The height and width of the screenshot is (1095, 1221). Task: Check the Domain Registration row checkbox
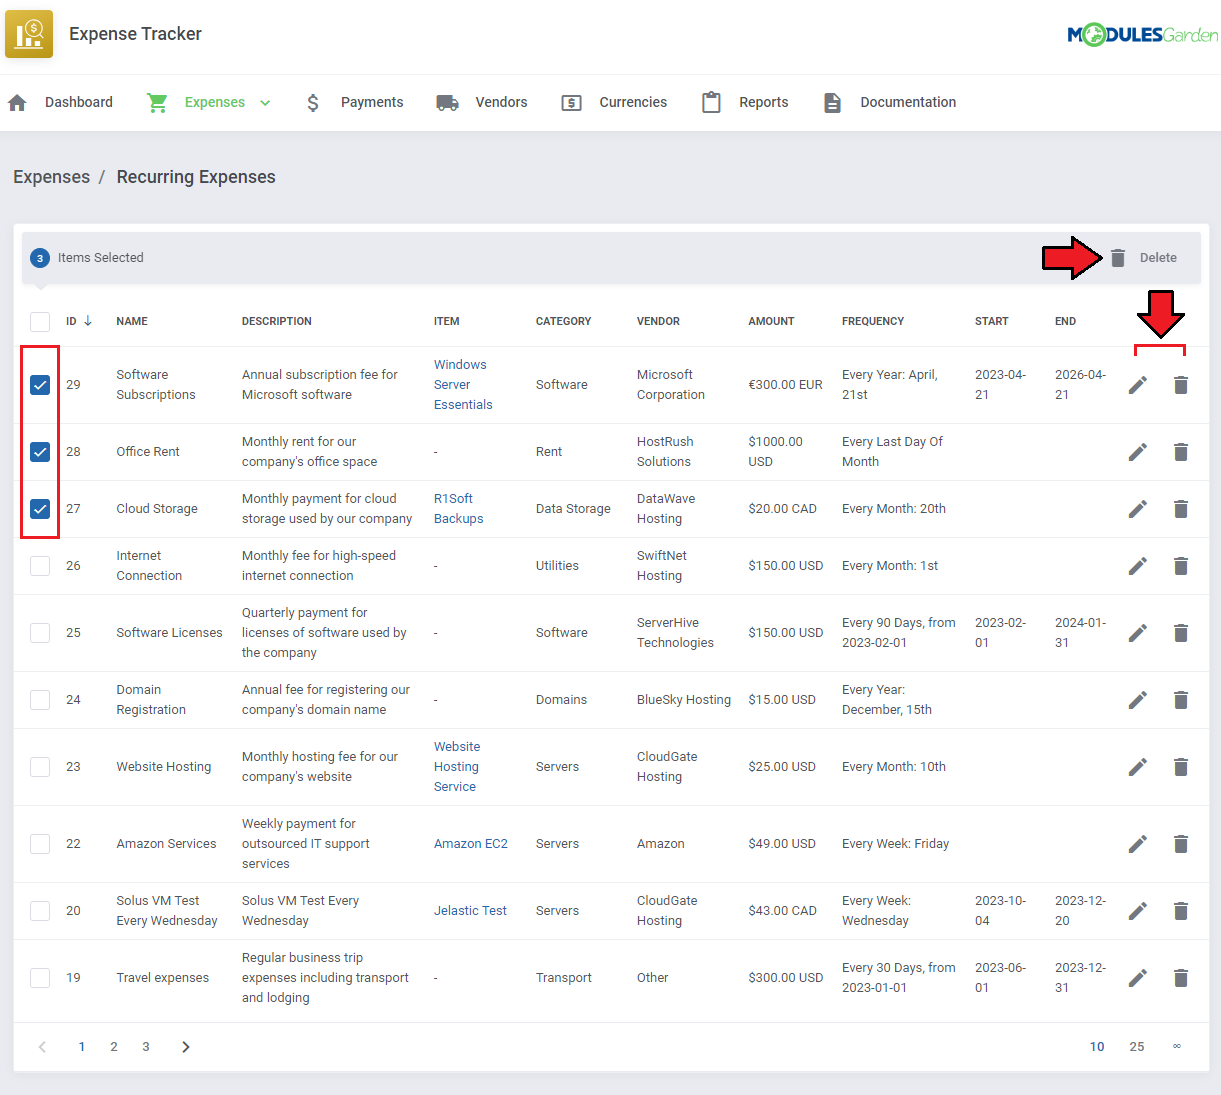click(40, 700)
